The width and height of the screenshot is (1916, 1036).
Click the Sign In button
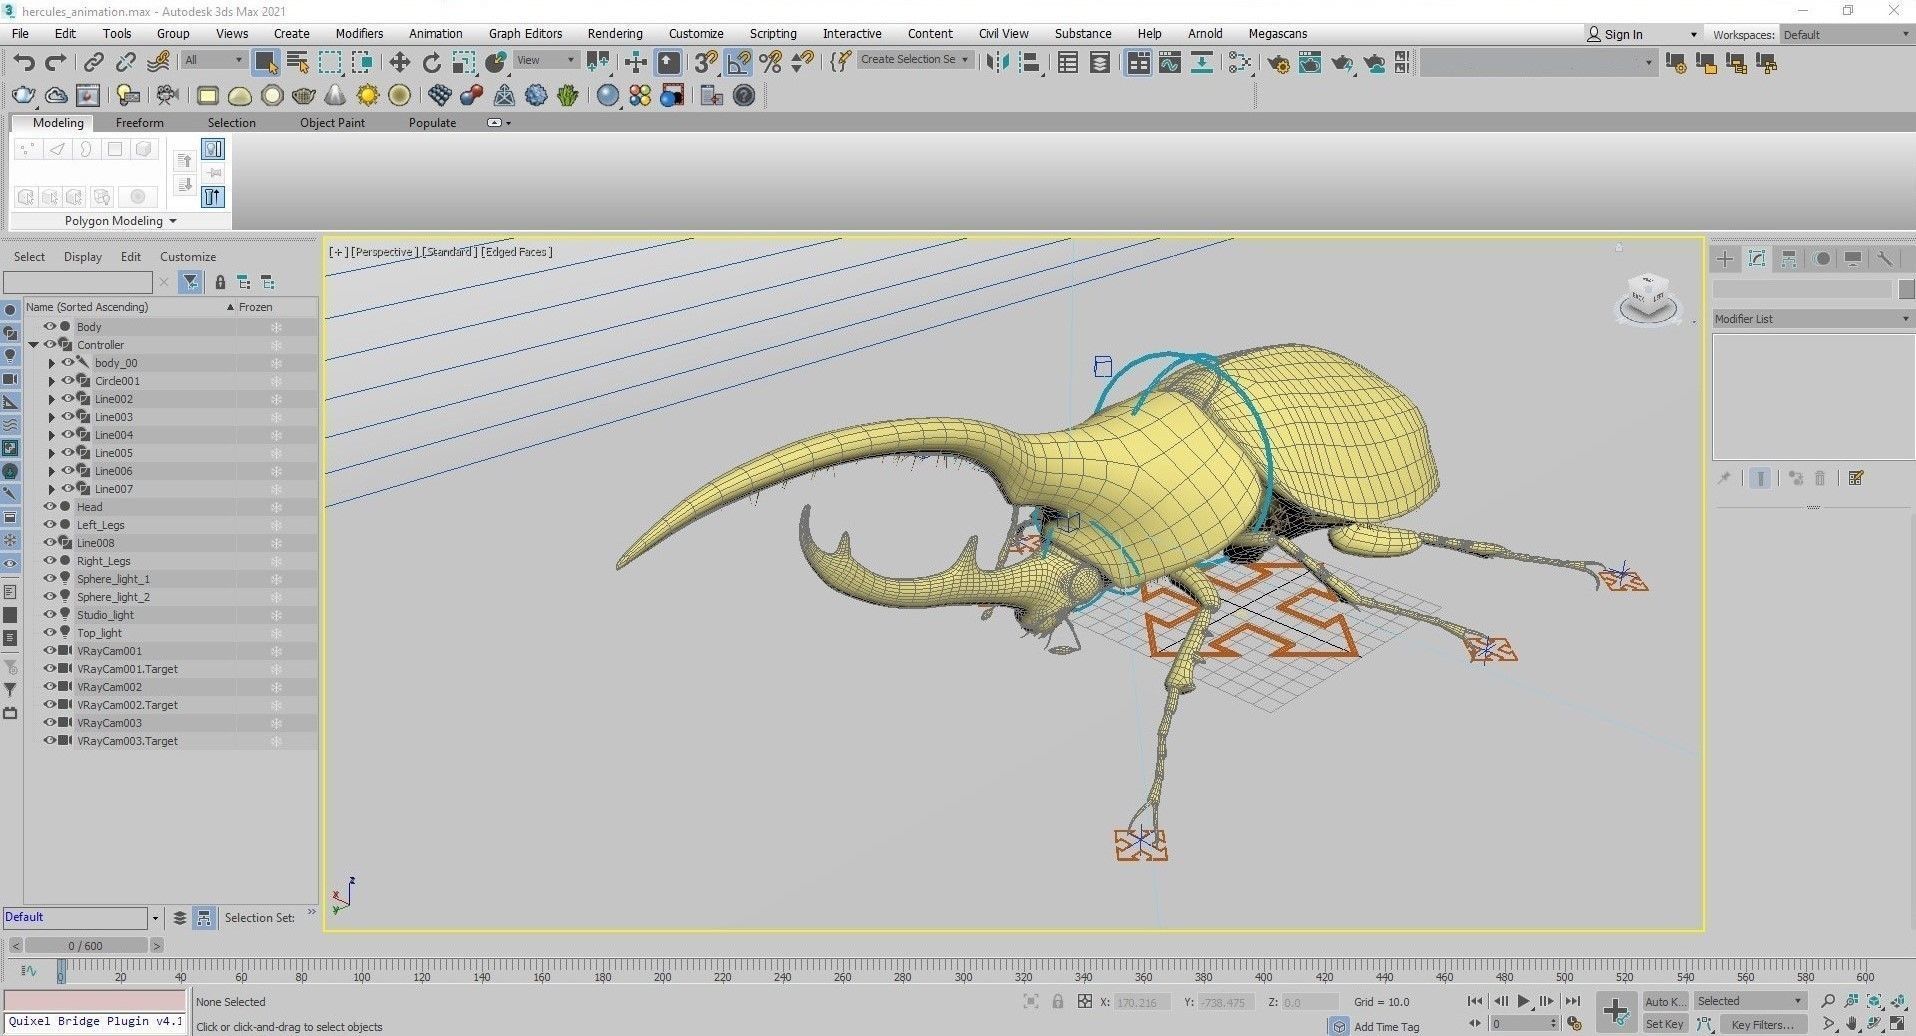tap(1614, 34)
